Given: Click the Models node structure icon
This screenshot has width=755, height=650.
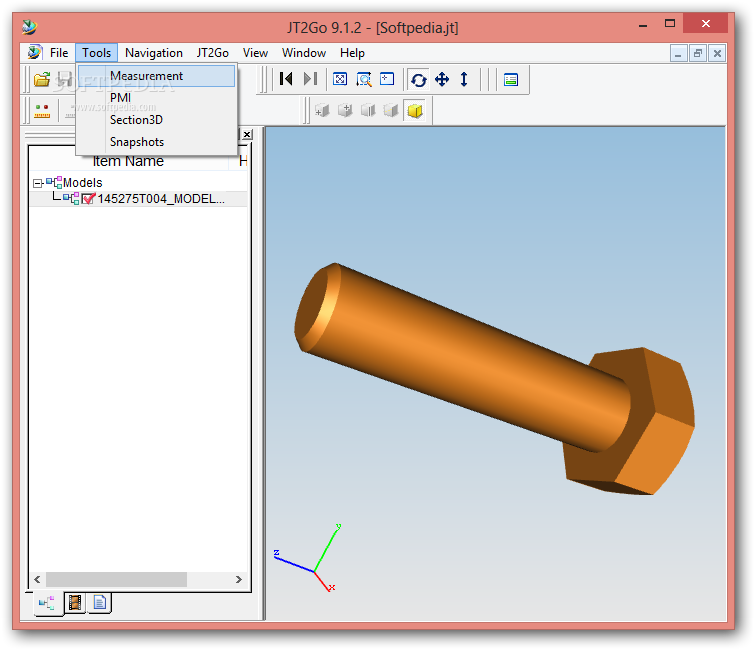Looking at the screenshot, I should point(54,182).
